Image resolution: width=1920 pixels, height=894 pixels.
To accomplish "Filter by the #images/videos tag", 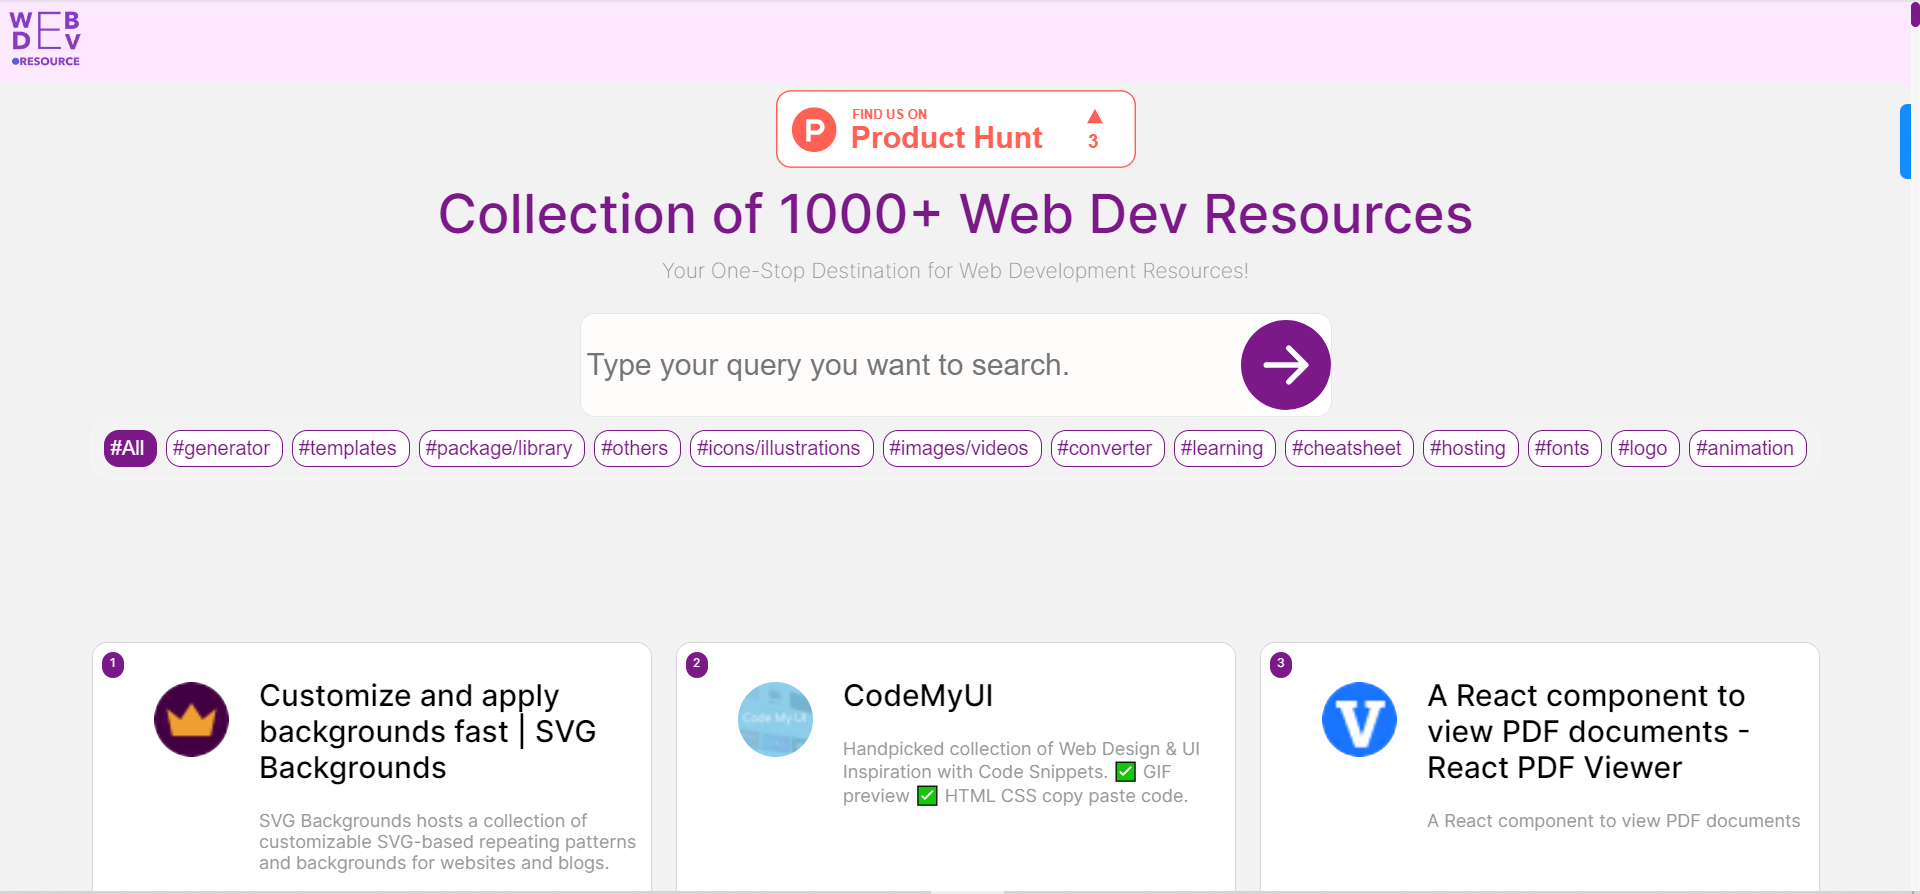I will pyautogui.click(x=962, y=448).
